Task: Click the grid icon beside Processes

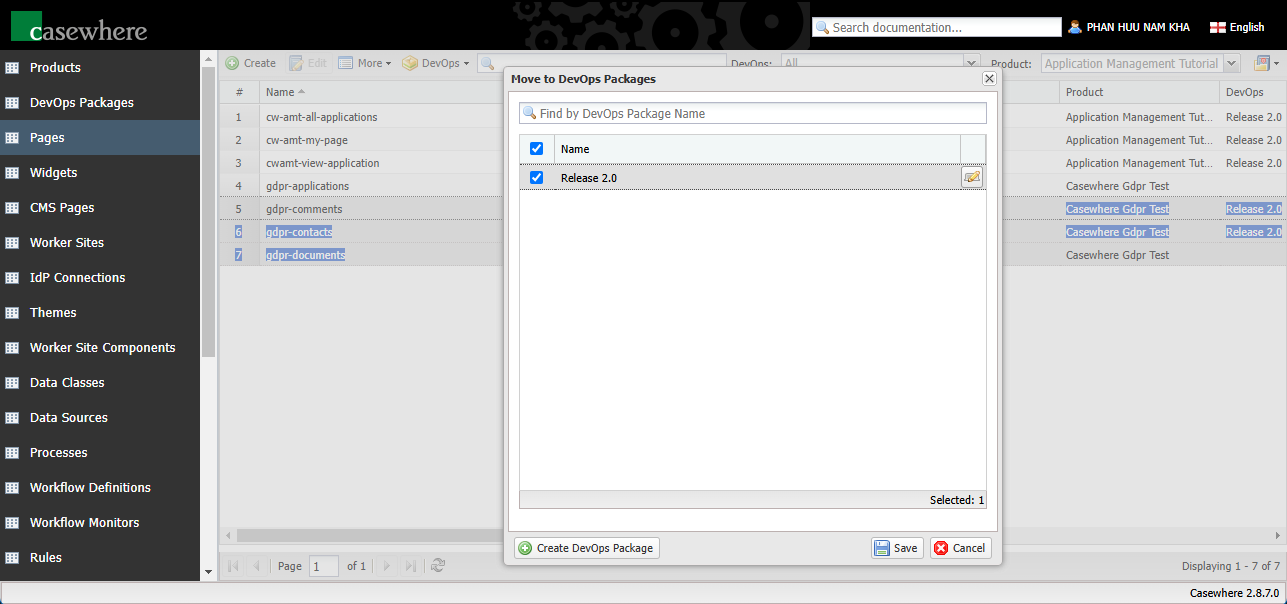Action: [x=12, y=453]
